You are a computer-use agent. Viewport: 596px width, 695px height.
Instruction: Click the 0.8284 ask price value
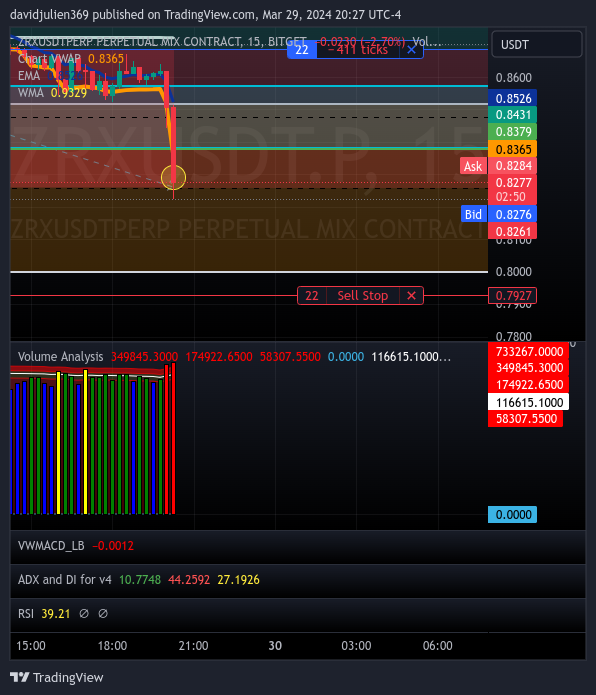click(x=513, y=166)
